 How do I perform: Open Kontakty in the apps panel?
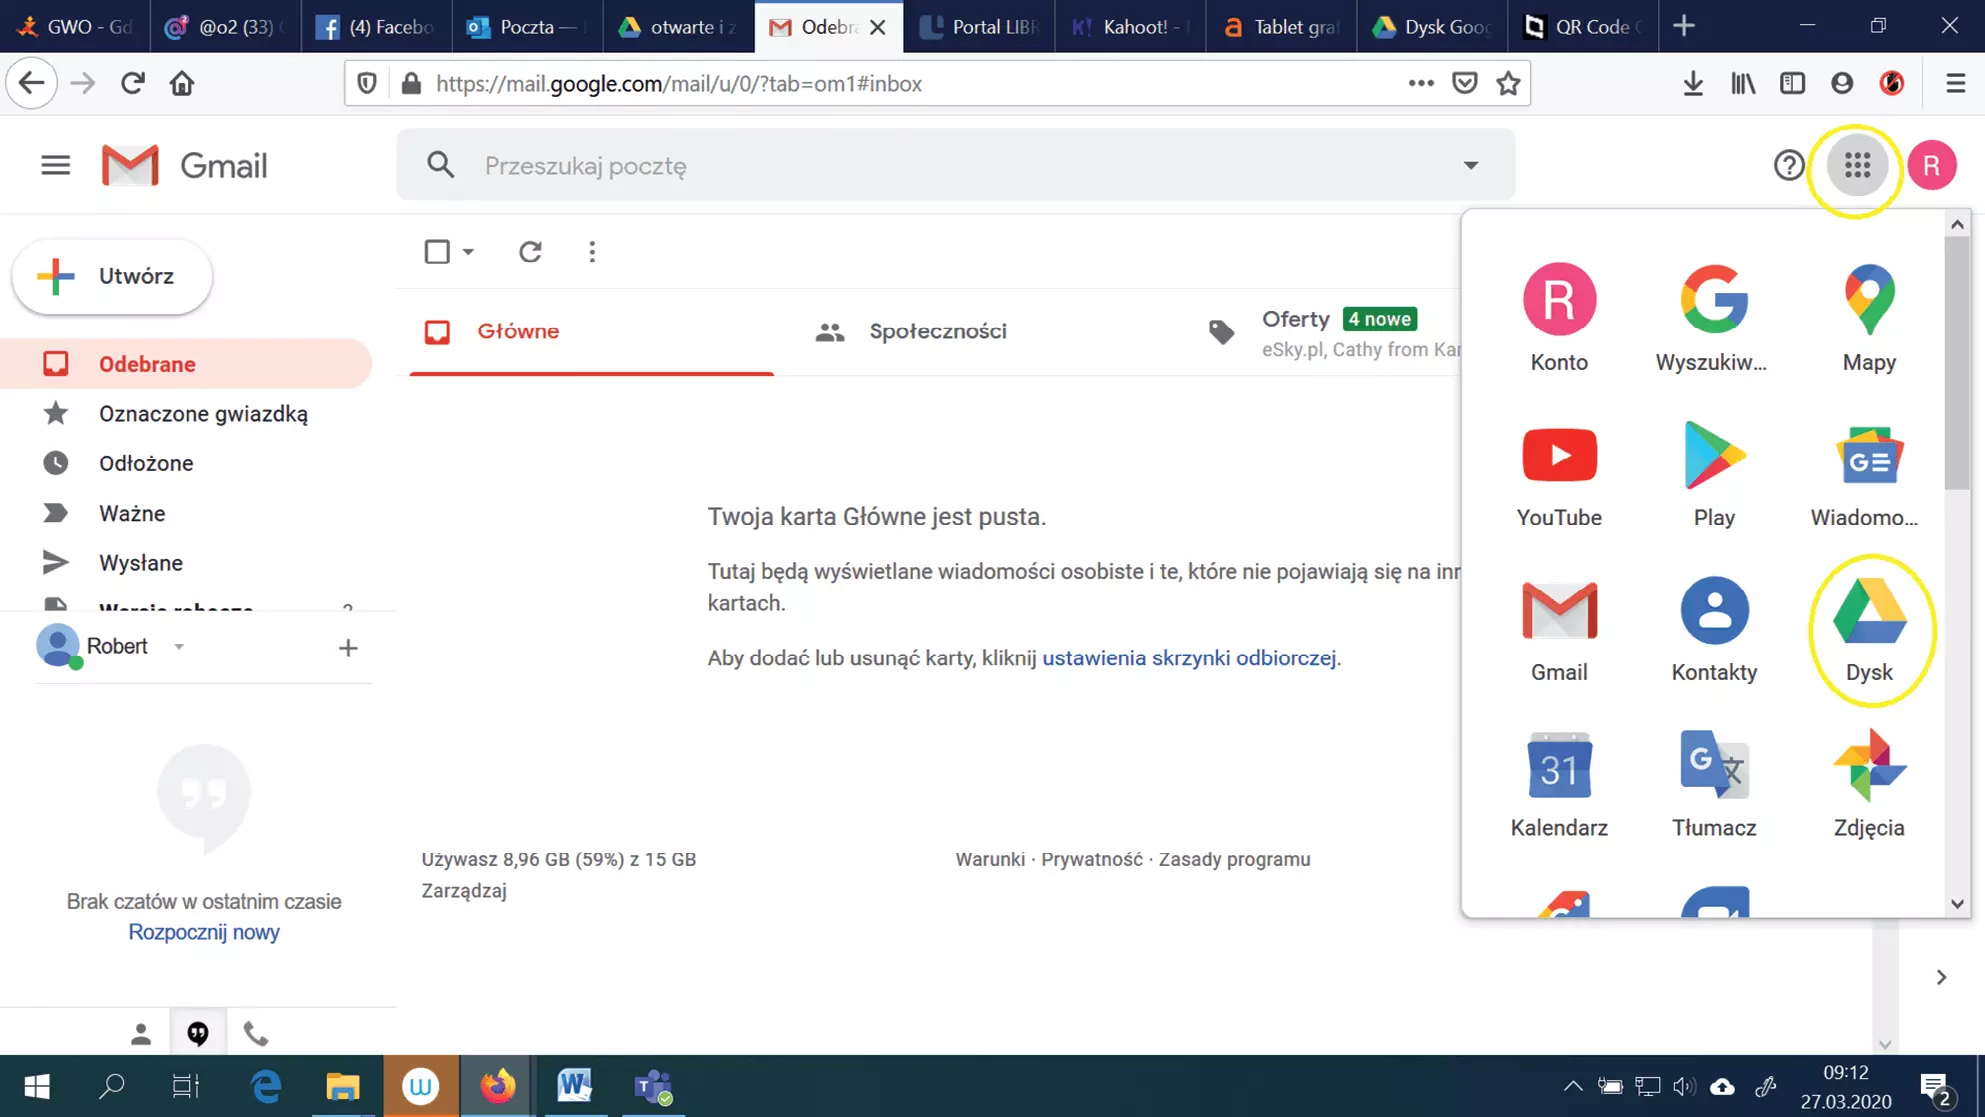point(1714,632)
